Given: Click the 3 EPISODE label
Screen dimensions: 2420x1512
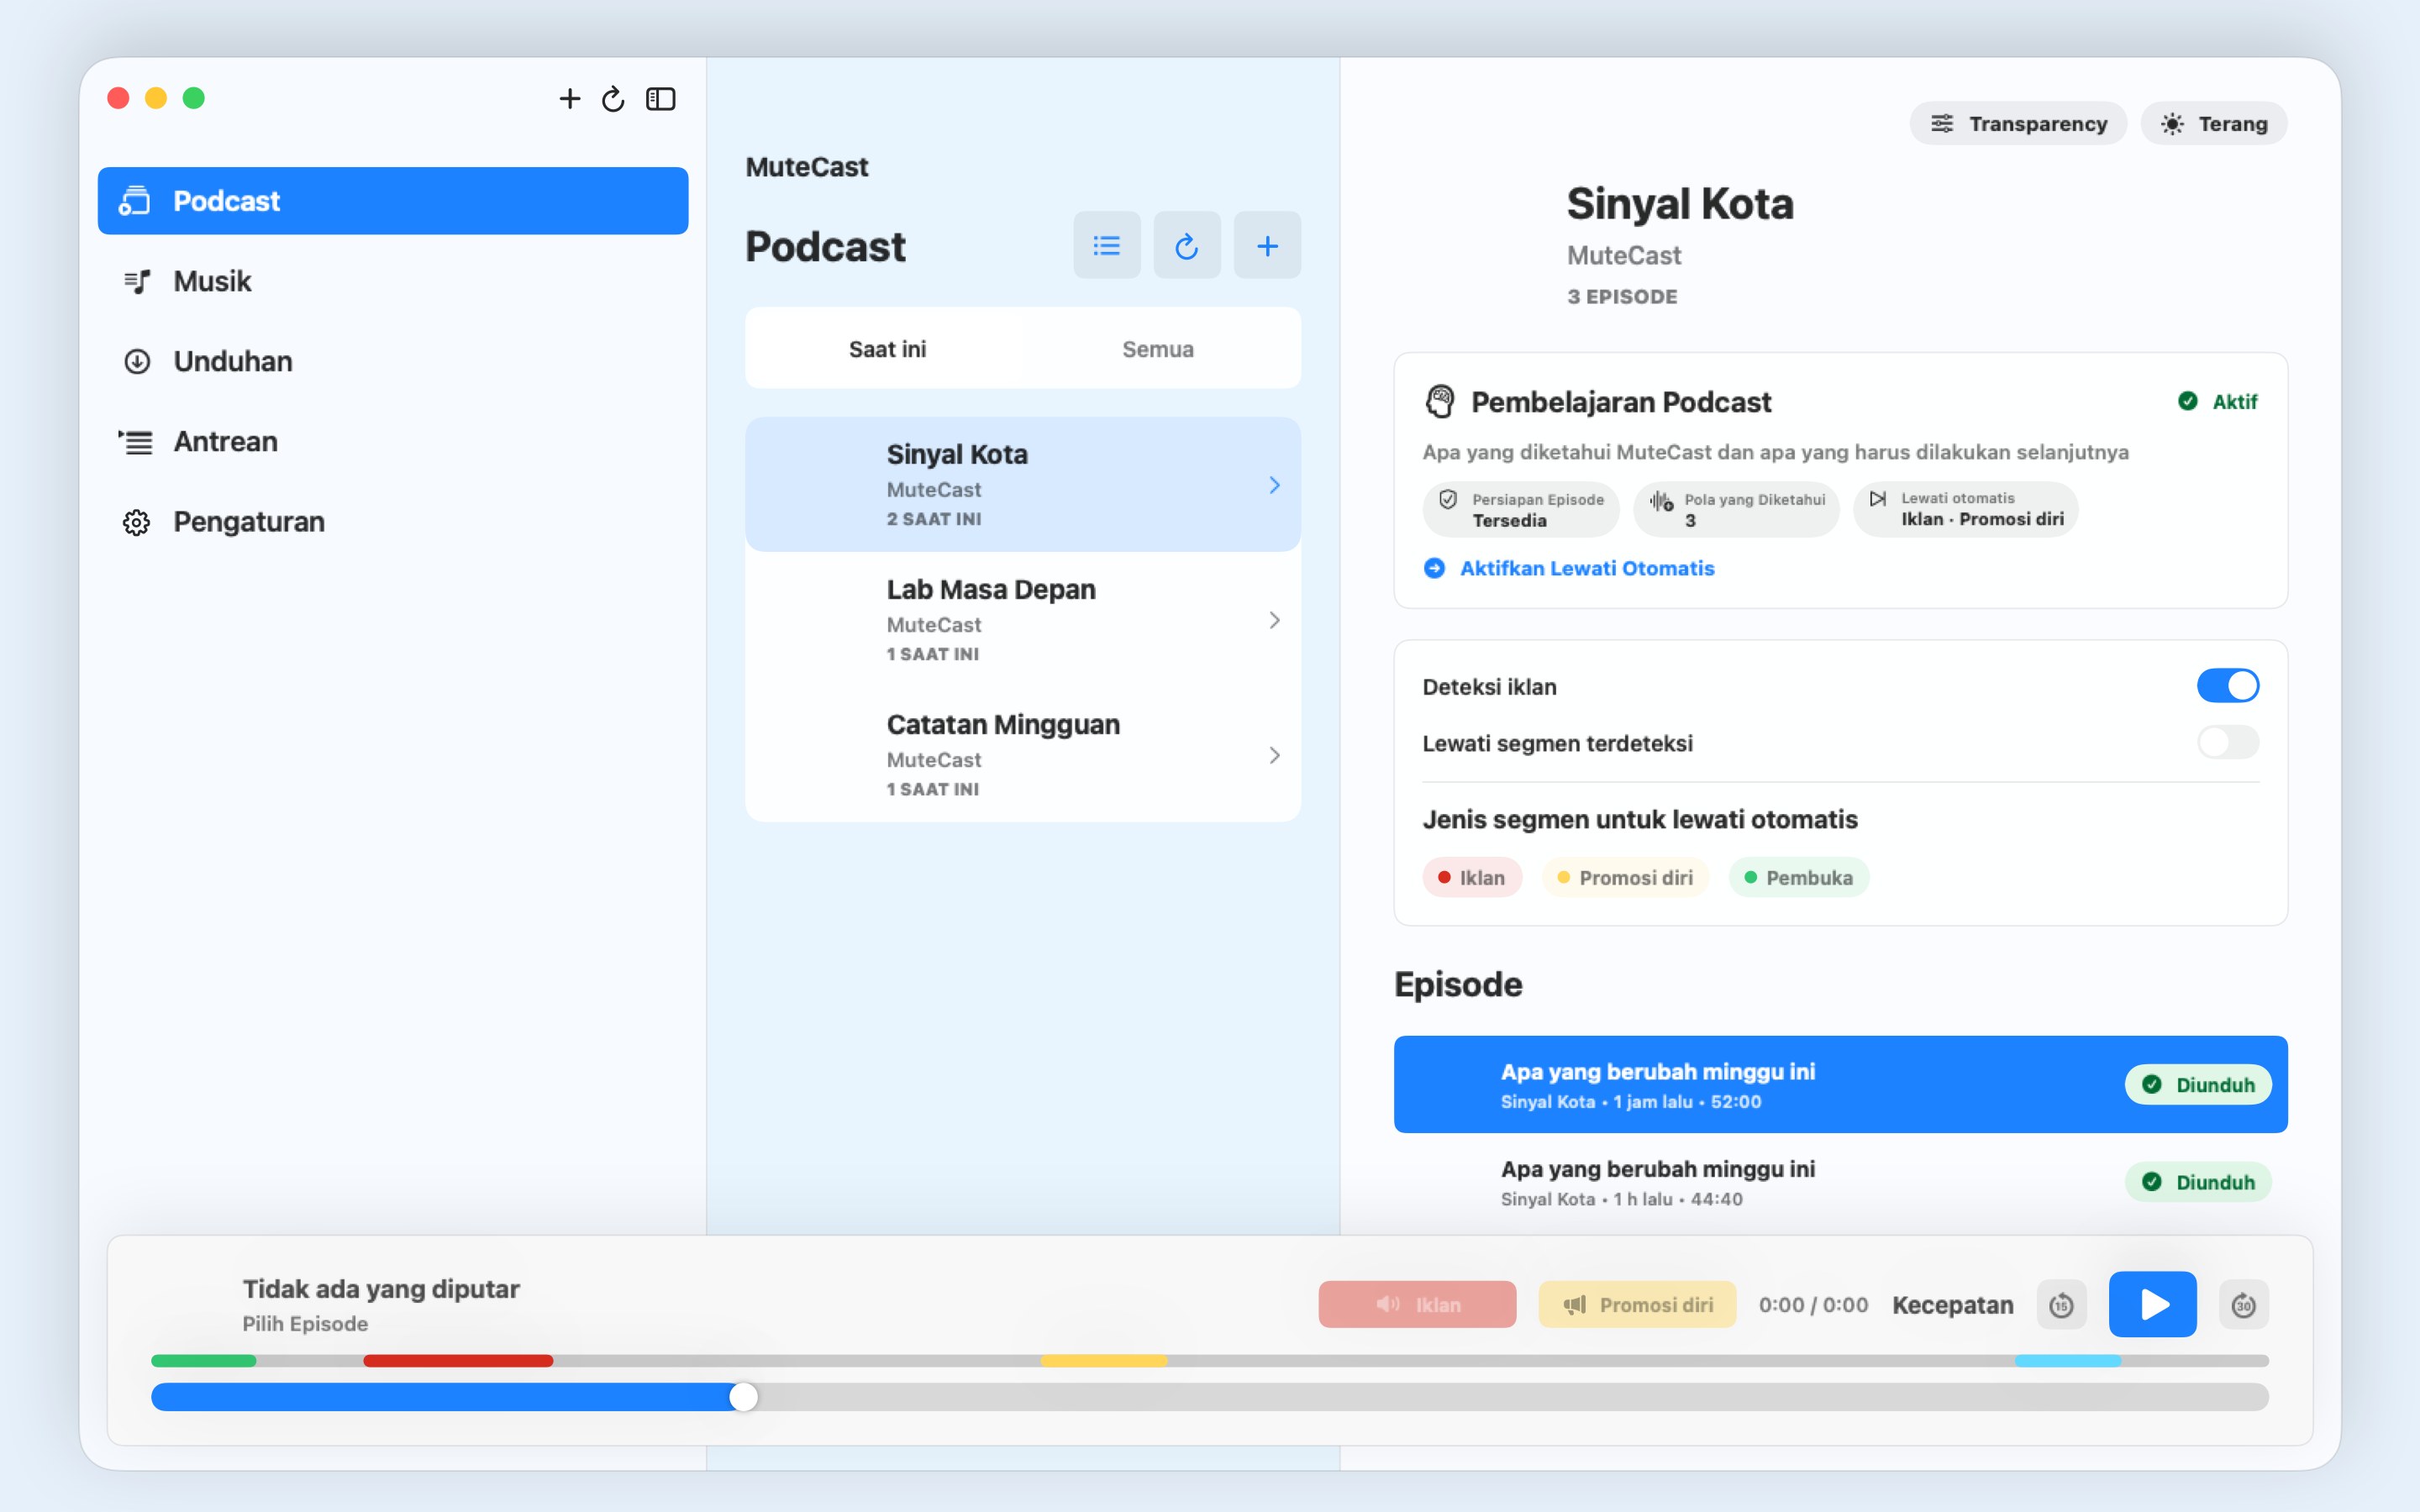Looking at the screenshot, I should click(x=1622, y=296).
